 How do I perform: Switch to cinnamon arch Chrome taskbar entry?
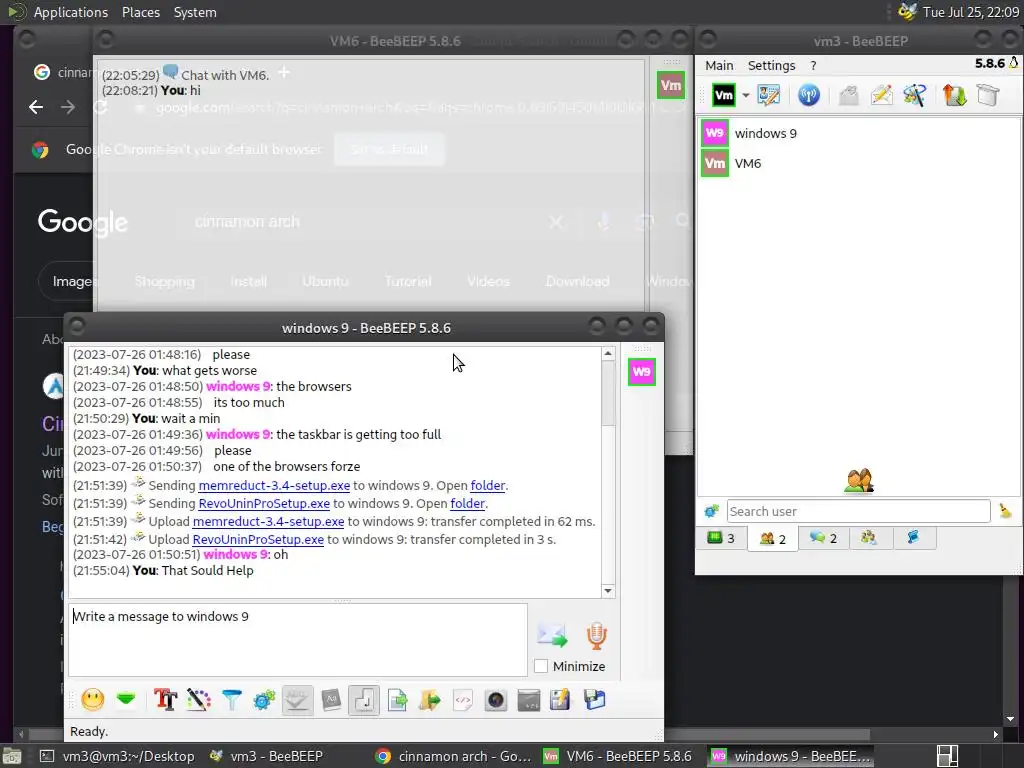453,756
